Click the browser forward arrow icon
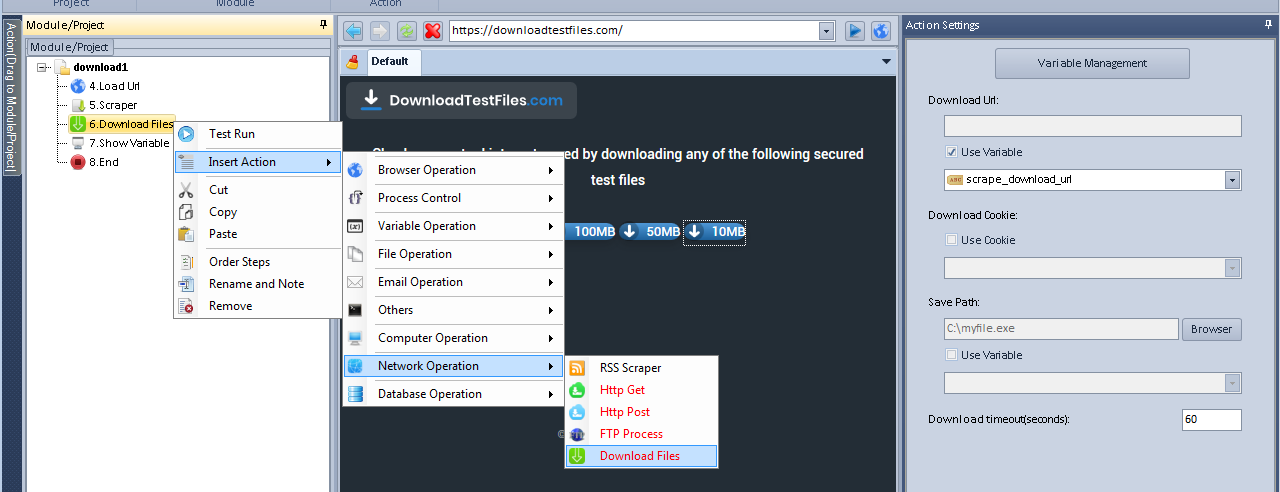 coord(380,31)
